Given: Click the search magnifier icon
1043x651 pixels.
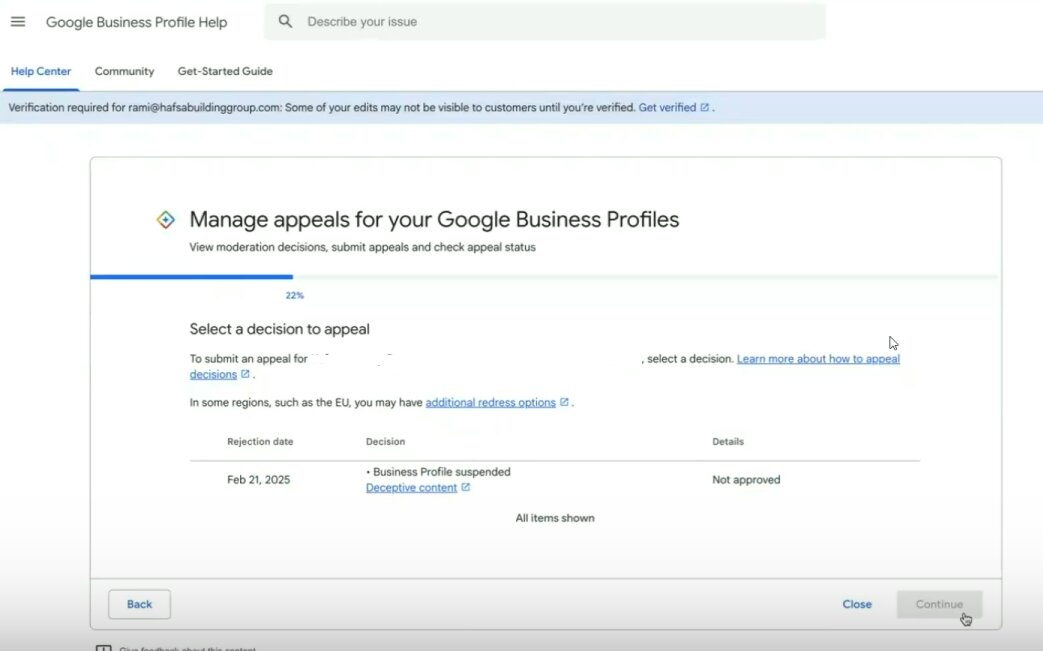Looking at the screenshot, I should pos(285,21).
